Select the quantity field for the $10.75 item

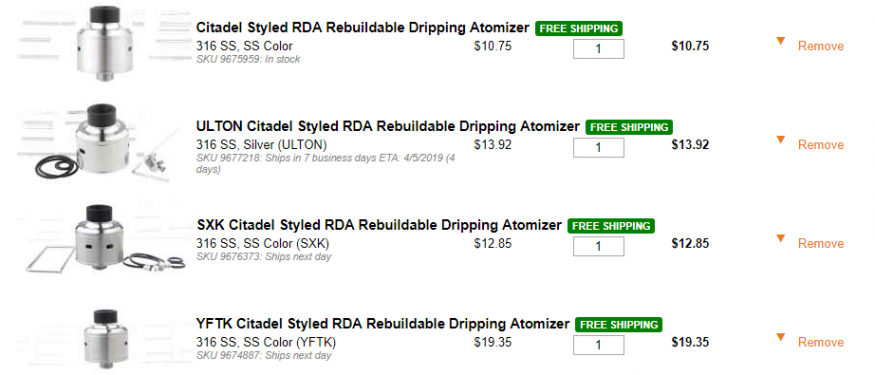[x=598, y=49]
